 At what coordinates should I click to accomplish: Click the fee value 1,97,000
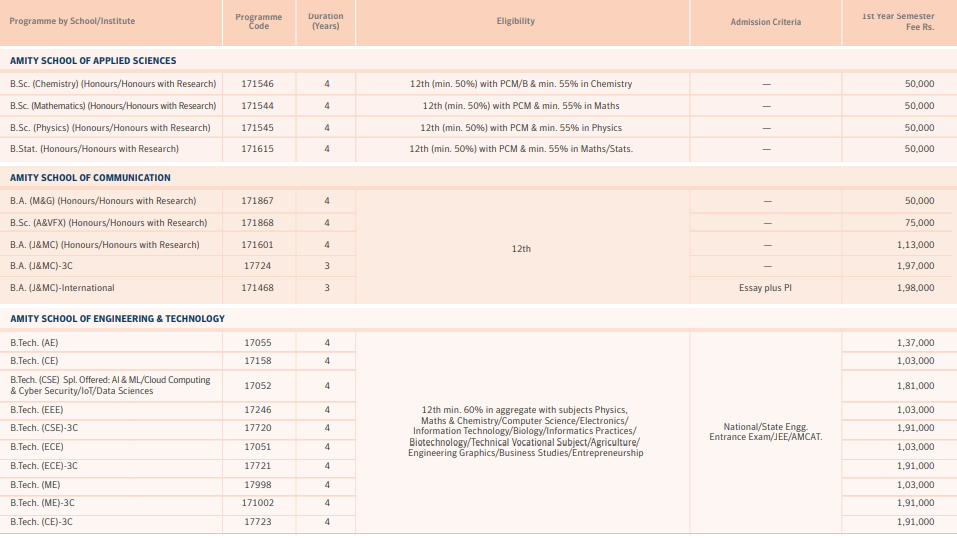915,266
